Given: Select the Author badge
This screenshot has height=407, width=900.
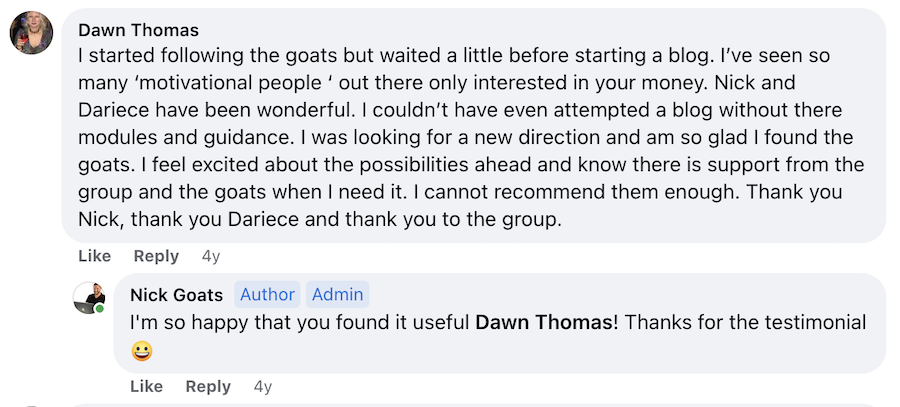Looking at the screenshot, I should point(267,294).
